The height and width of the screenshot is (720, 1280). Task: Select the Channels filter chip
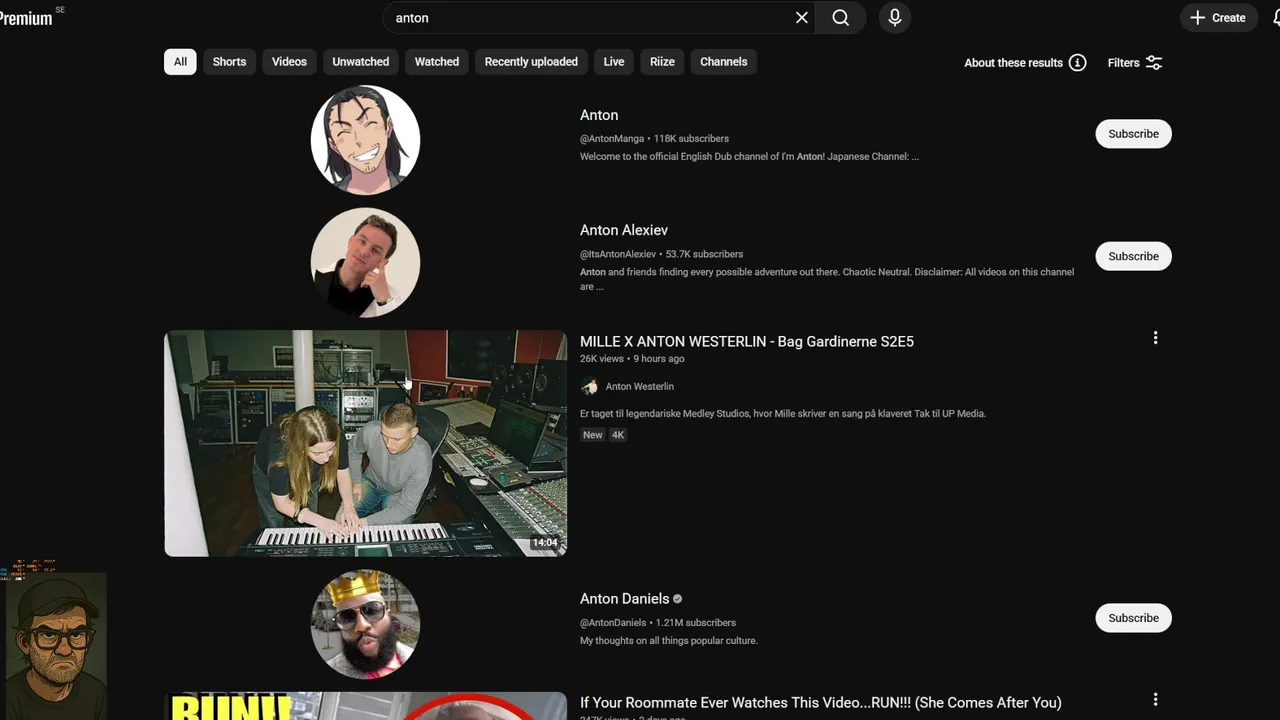point(724,62)
